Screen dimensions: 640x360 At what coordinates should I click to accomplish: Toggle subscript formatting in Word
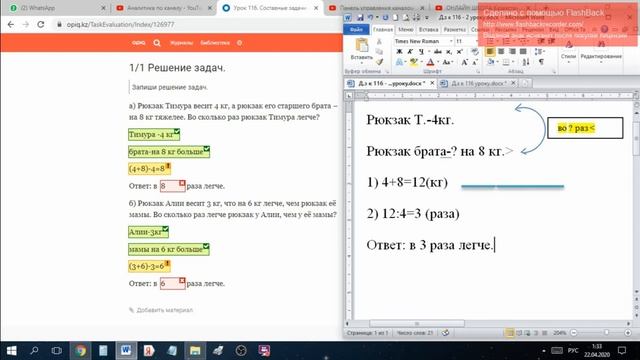(x=449, y=52)
